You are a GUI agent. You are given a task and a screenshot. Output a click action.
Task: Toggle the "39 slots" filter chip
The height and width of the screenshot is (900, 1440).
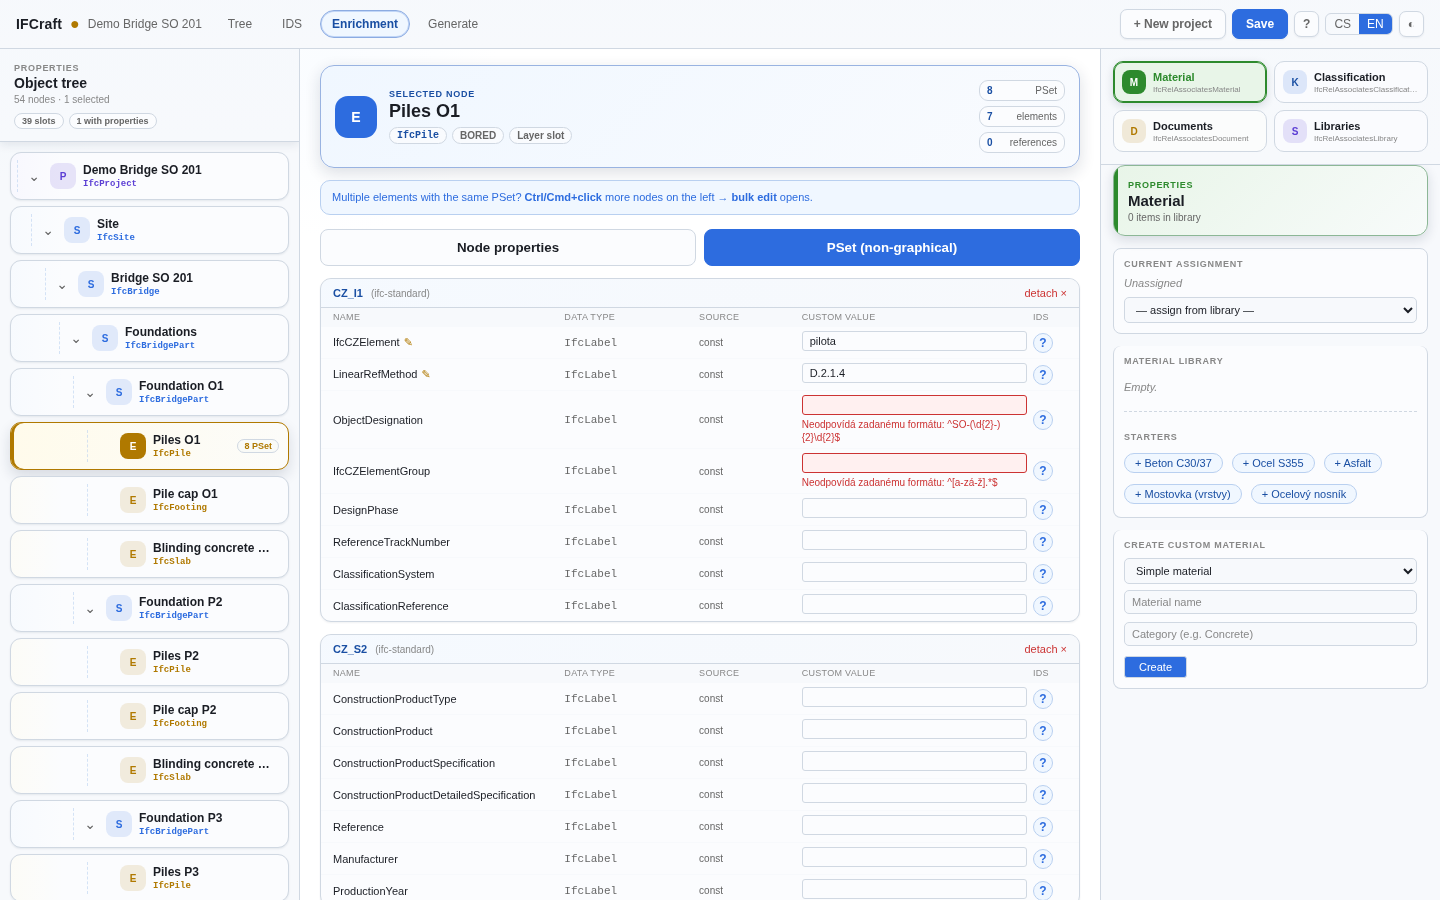(39, 121)
